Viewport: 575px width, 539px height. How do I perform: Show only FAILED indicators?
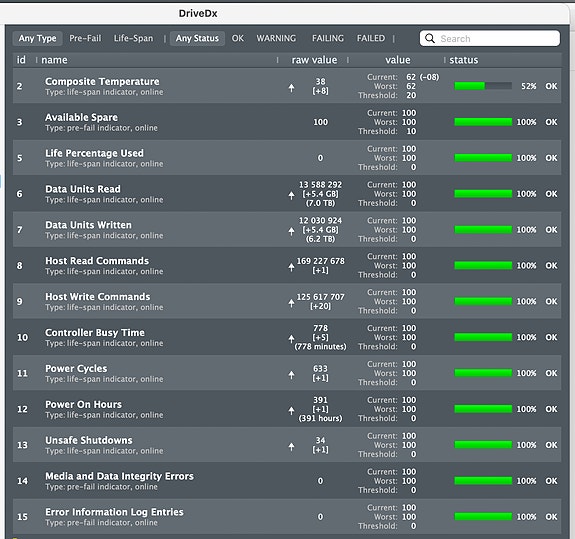(x=371, y=38)
